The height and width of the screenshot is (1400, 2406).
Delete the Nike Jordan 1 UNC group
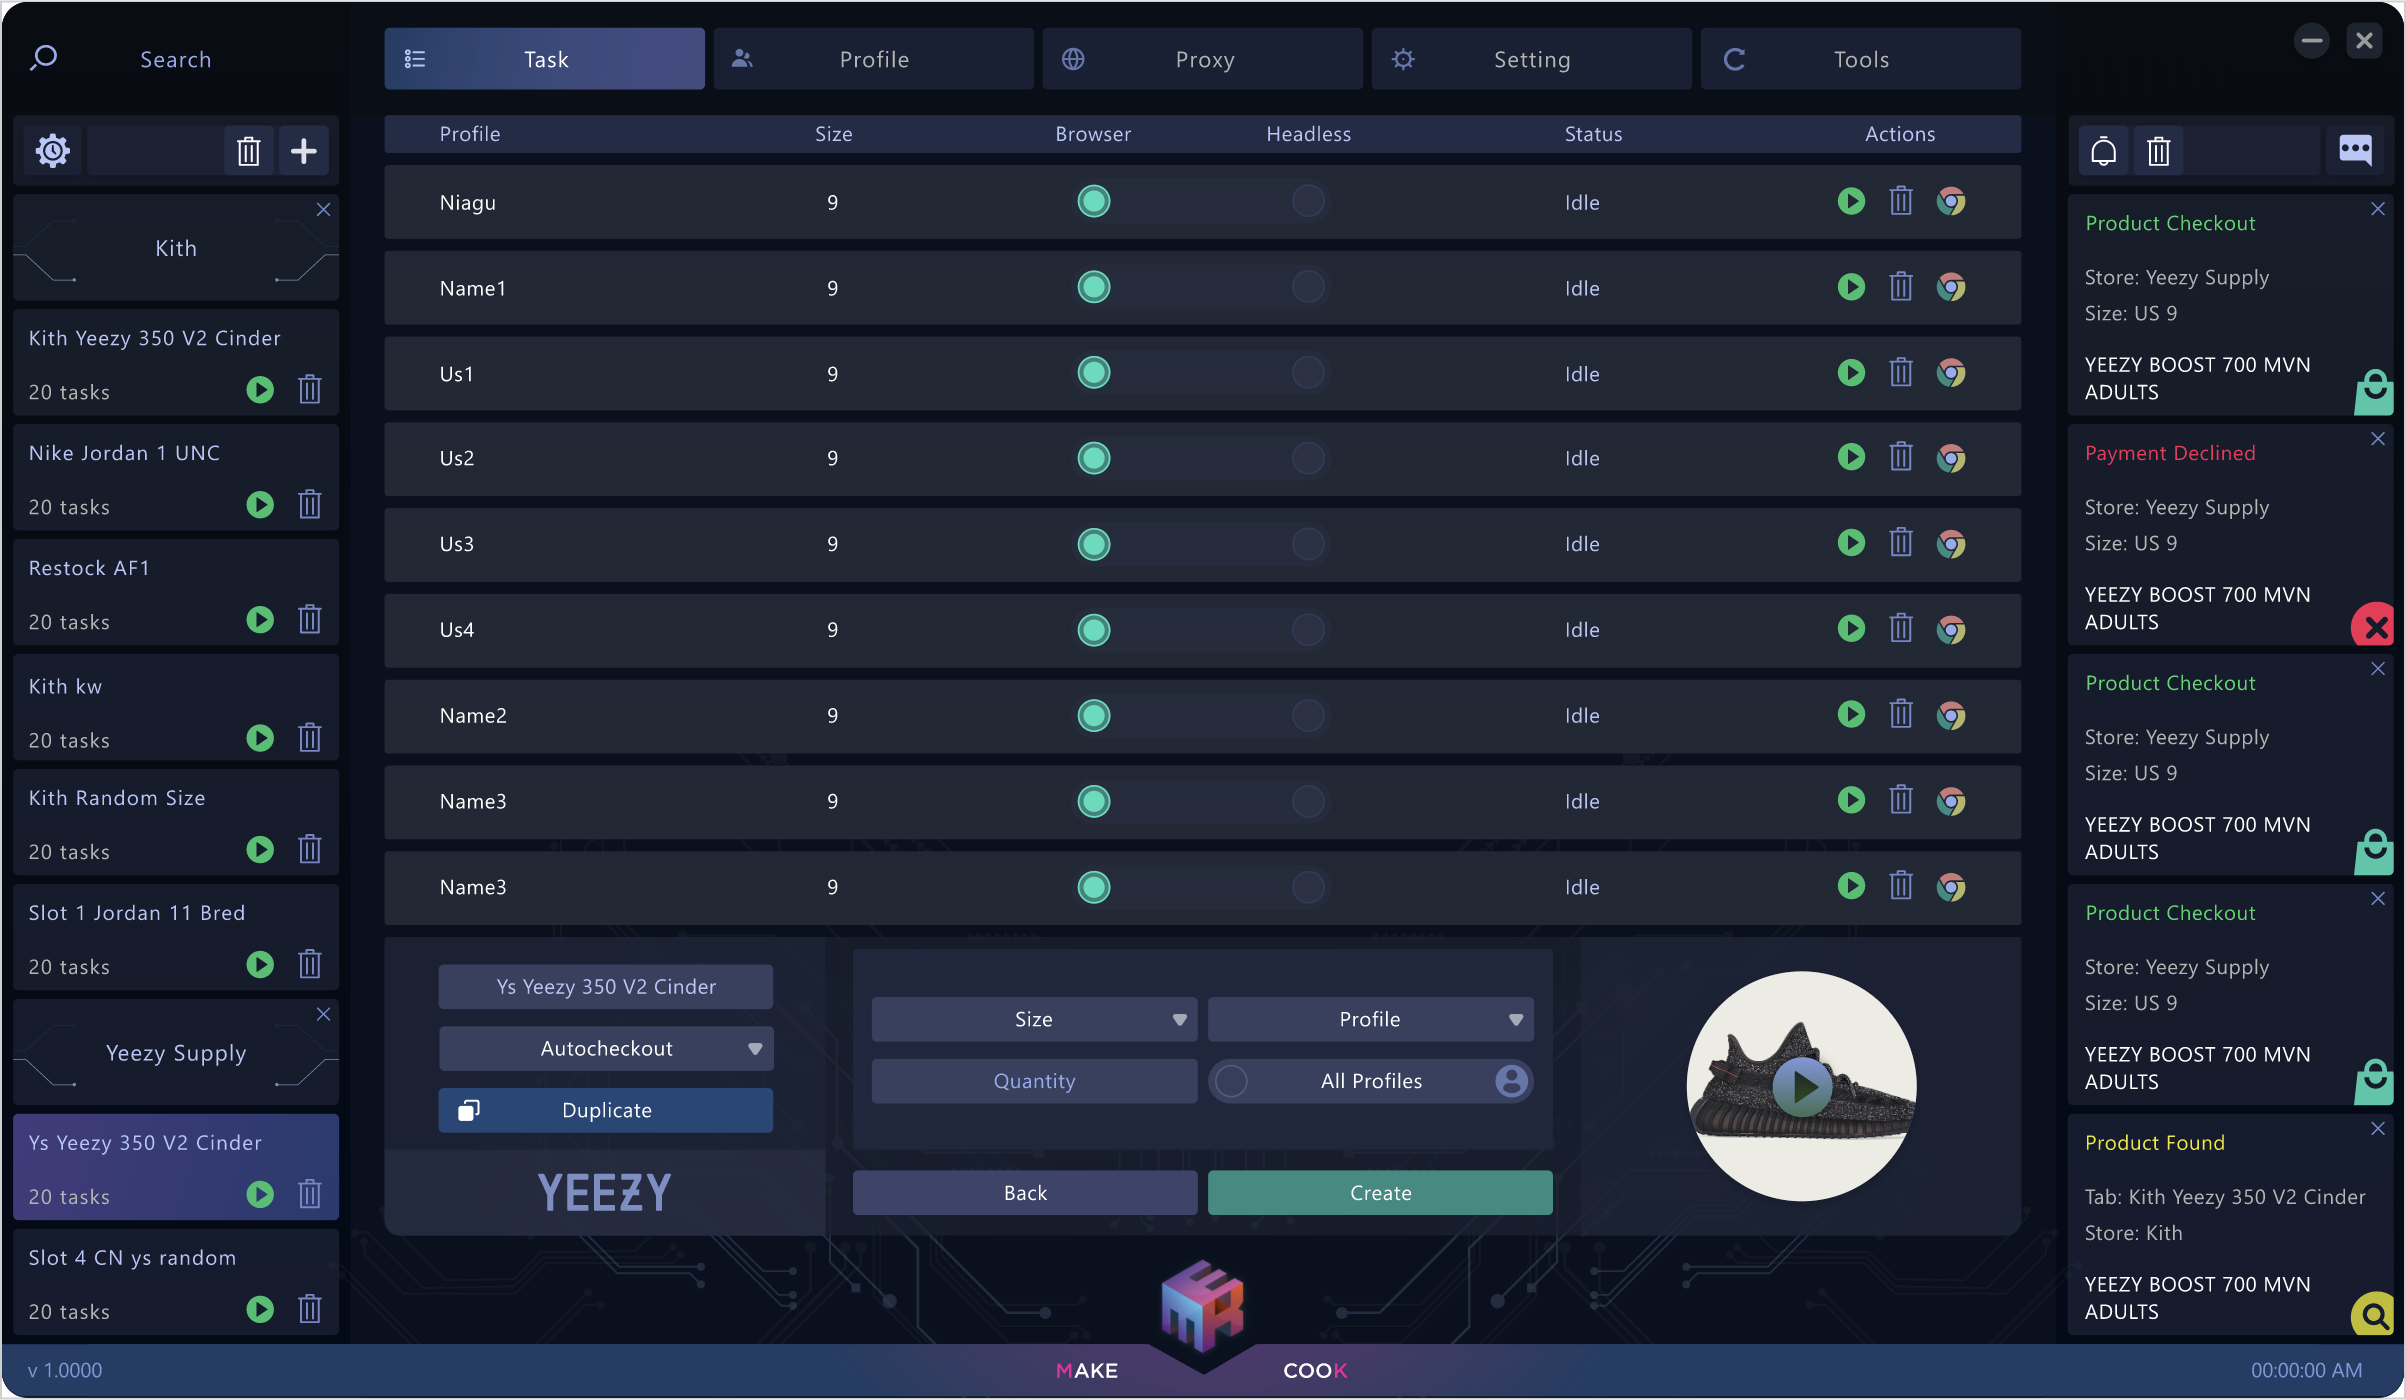[310, 504]
